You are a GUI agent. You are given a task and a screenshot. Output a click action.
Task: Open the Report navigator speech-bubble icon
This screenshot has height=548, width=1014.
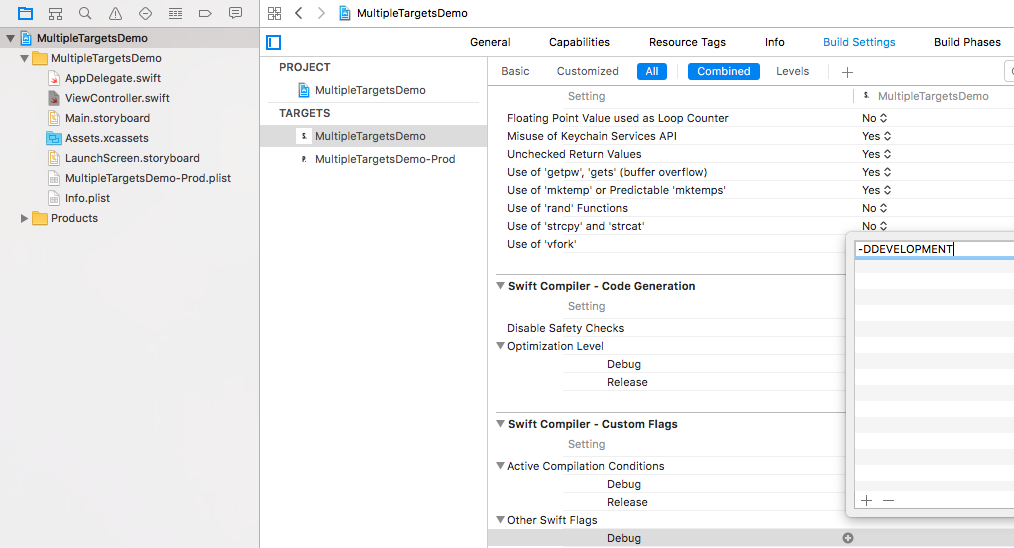pos(235,13)
